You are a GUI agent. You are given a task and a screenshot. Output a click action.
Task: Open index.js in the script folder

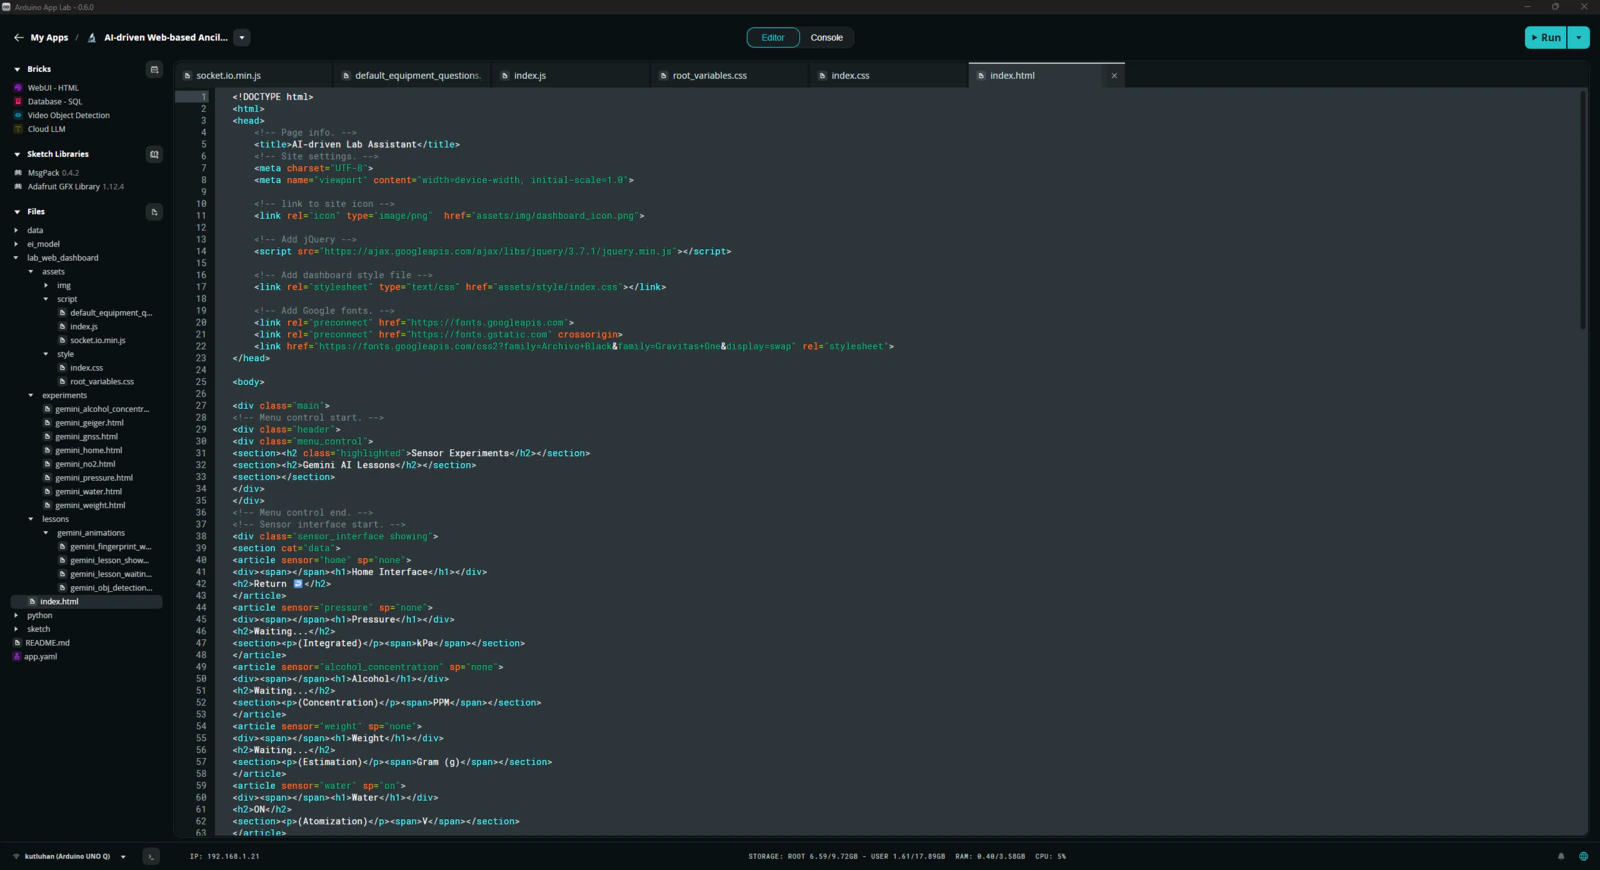click(x=78, y=327)
